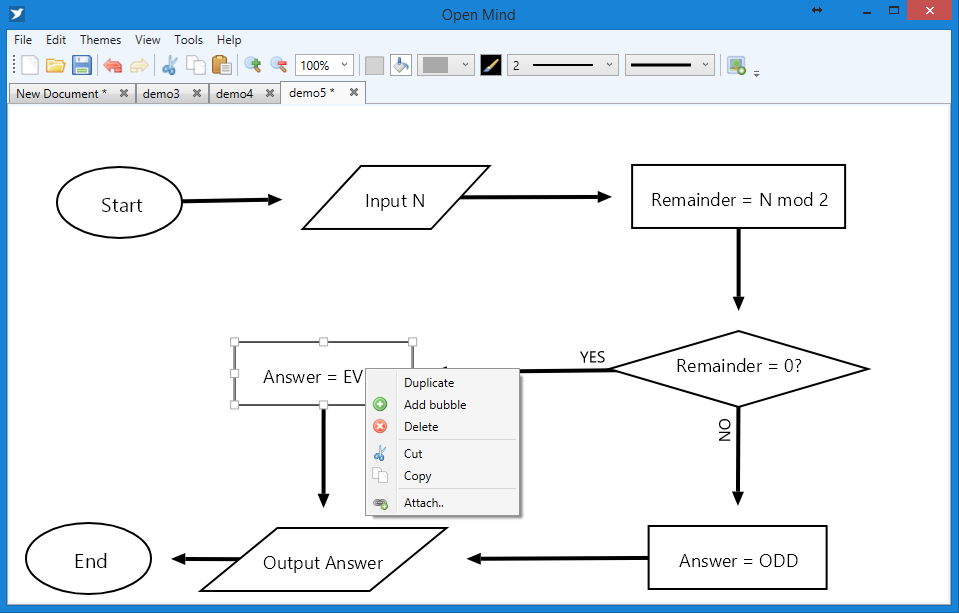
Task: Open the 100% zoom level dropdown
Action: point(324,65)
